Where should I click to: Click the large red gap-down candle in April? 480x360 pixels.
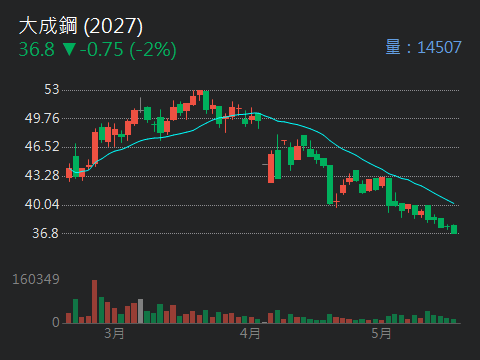[271, 168]
